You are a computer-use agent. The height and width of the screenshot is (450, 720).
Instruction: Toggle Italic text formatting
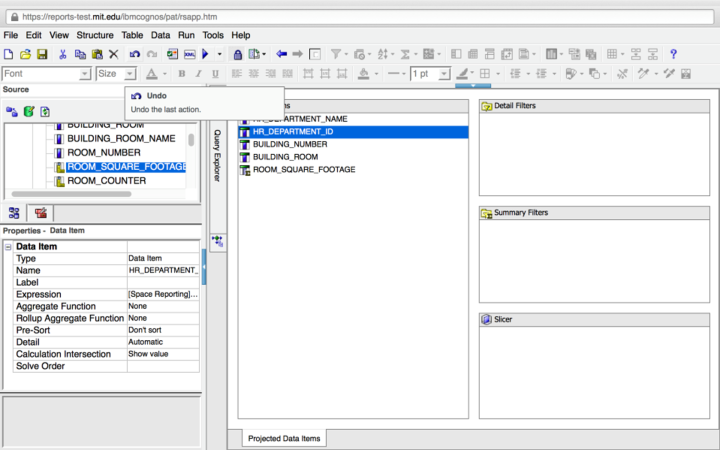[198, 74]
